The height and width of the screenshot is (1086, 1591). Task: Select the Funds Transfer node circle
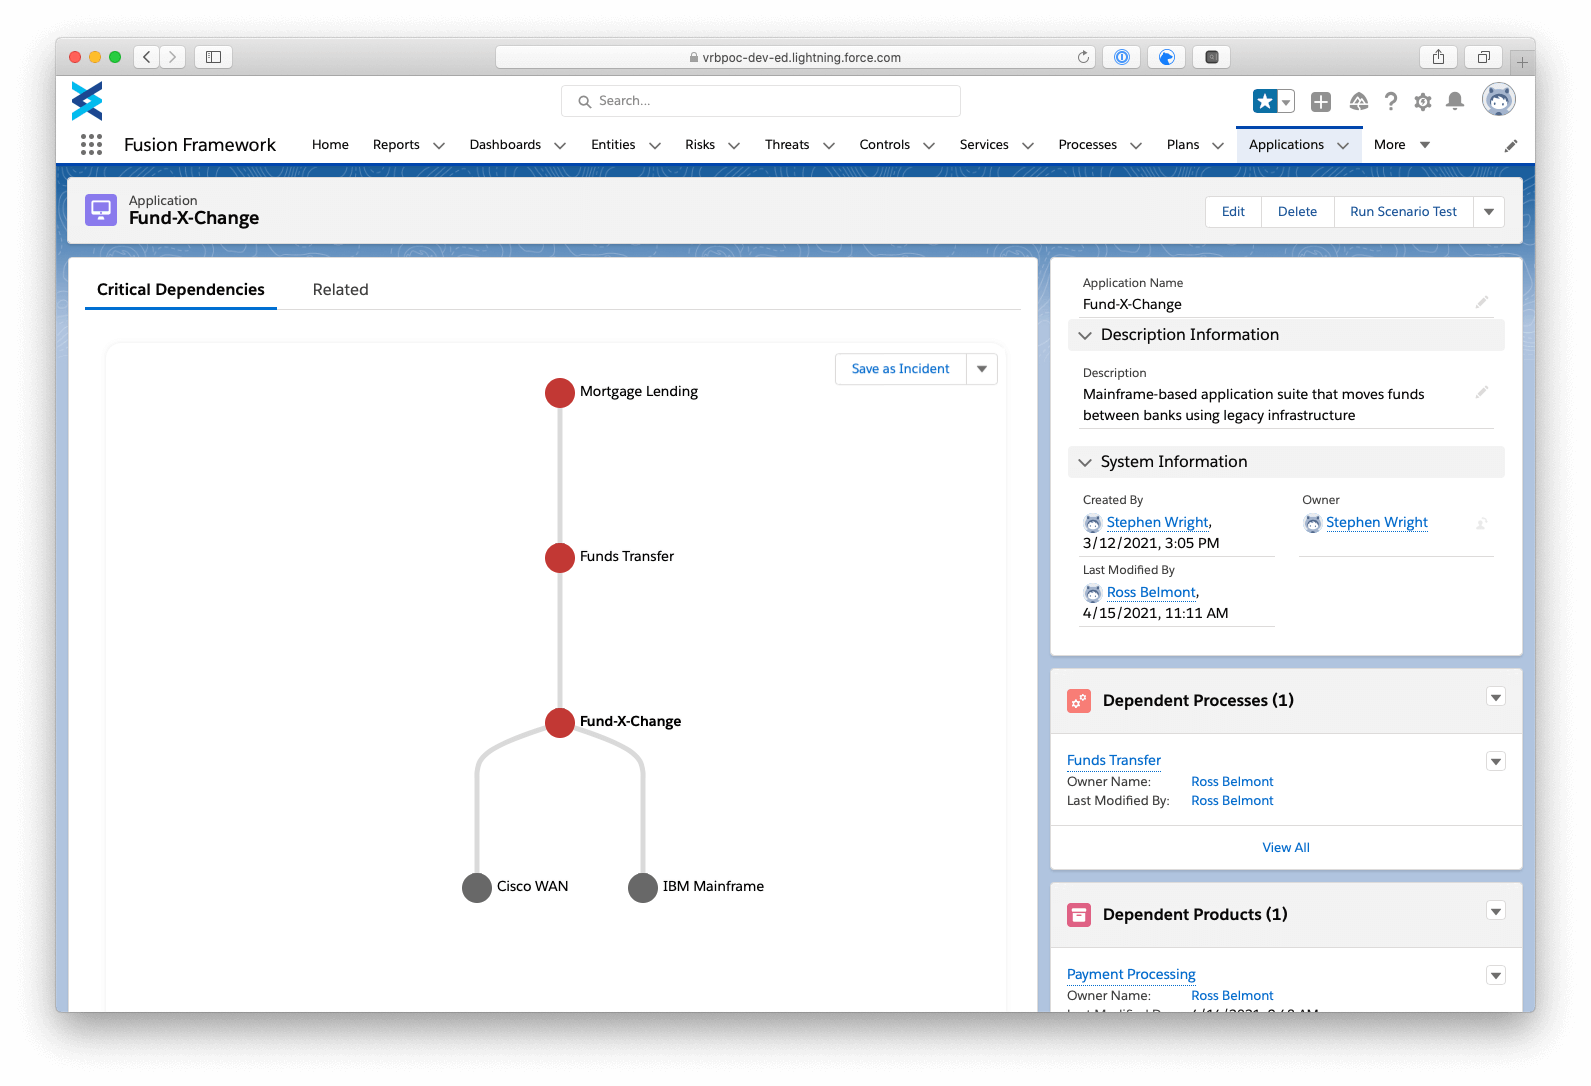pyautogui.click(x=560, y=558)
